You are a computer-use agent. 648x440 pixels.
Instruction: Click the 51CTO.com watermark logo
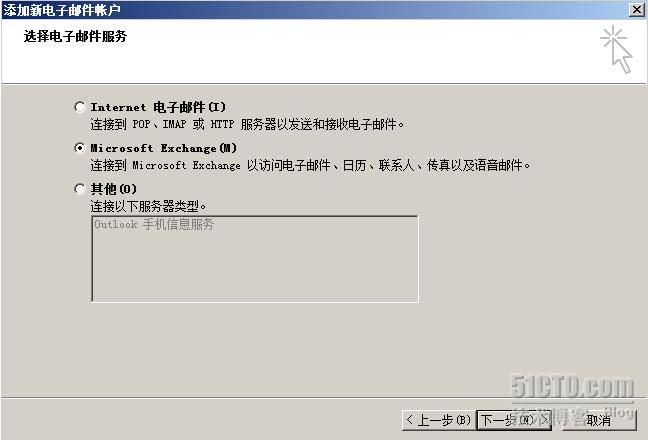click(572, 386)
